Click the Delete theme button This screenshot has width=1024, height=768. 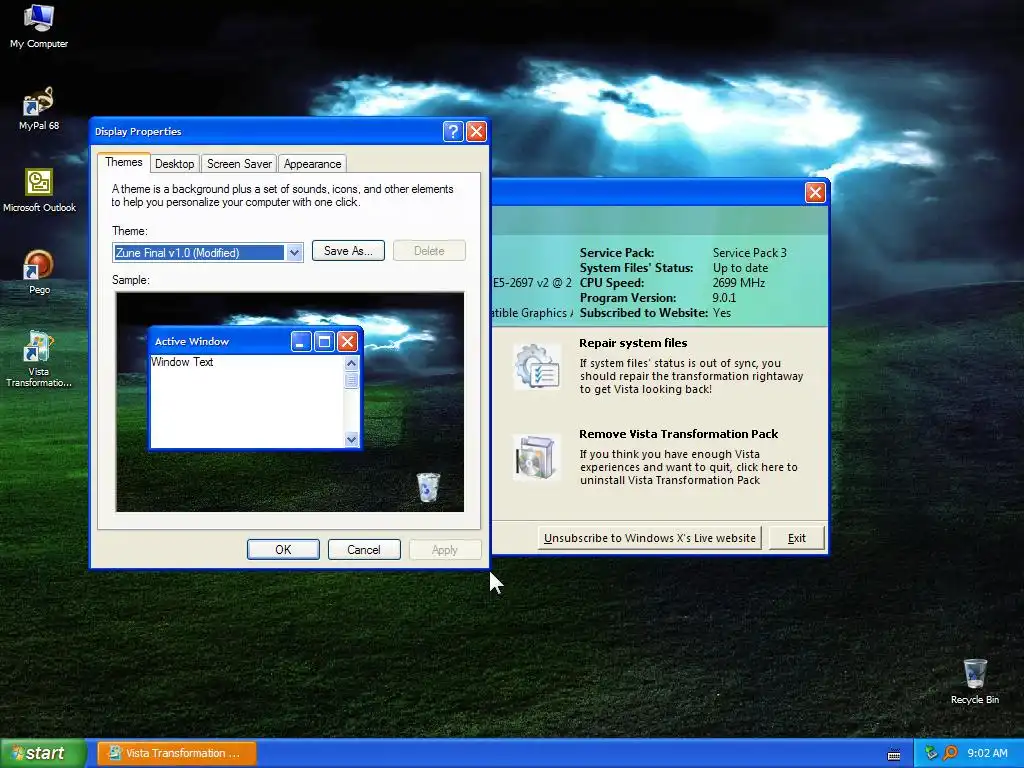click(429, 251)
